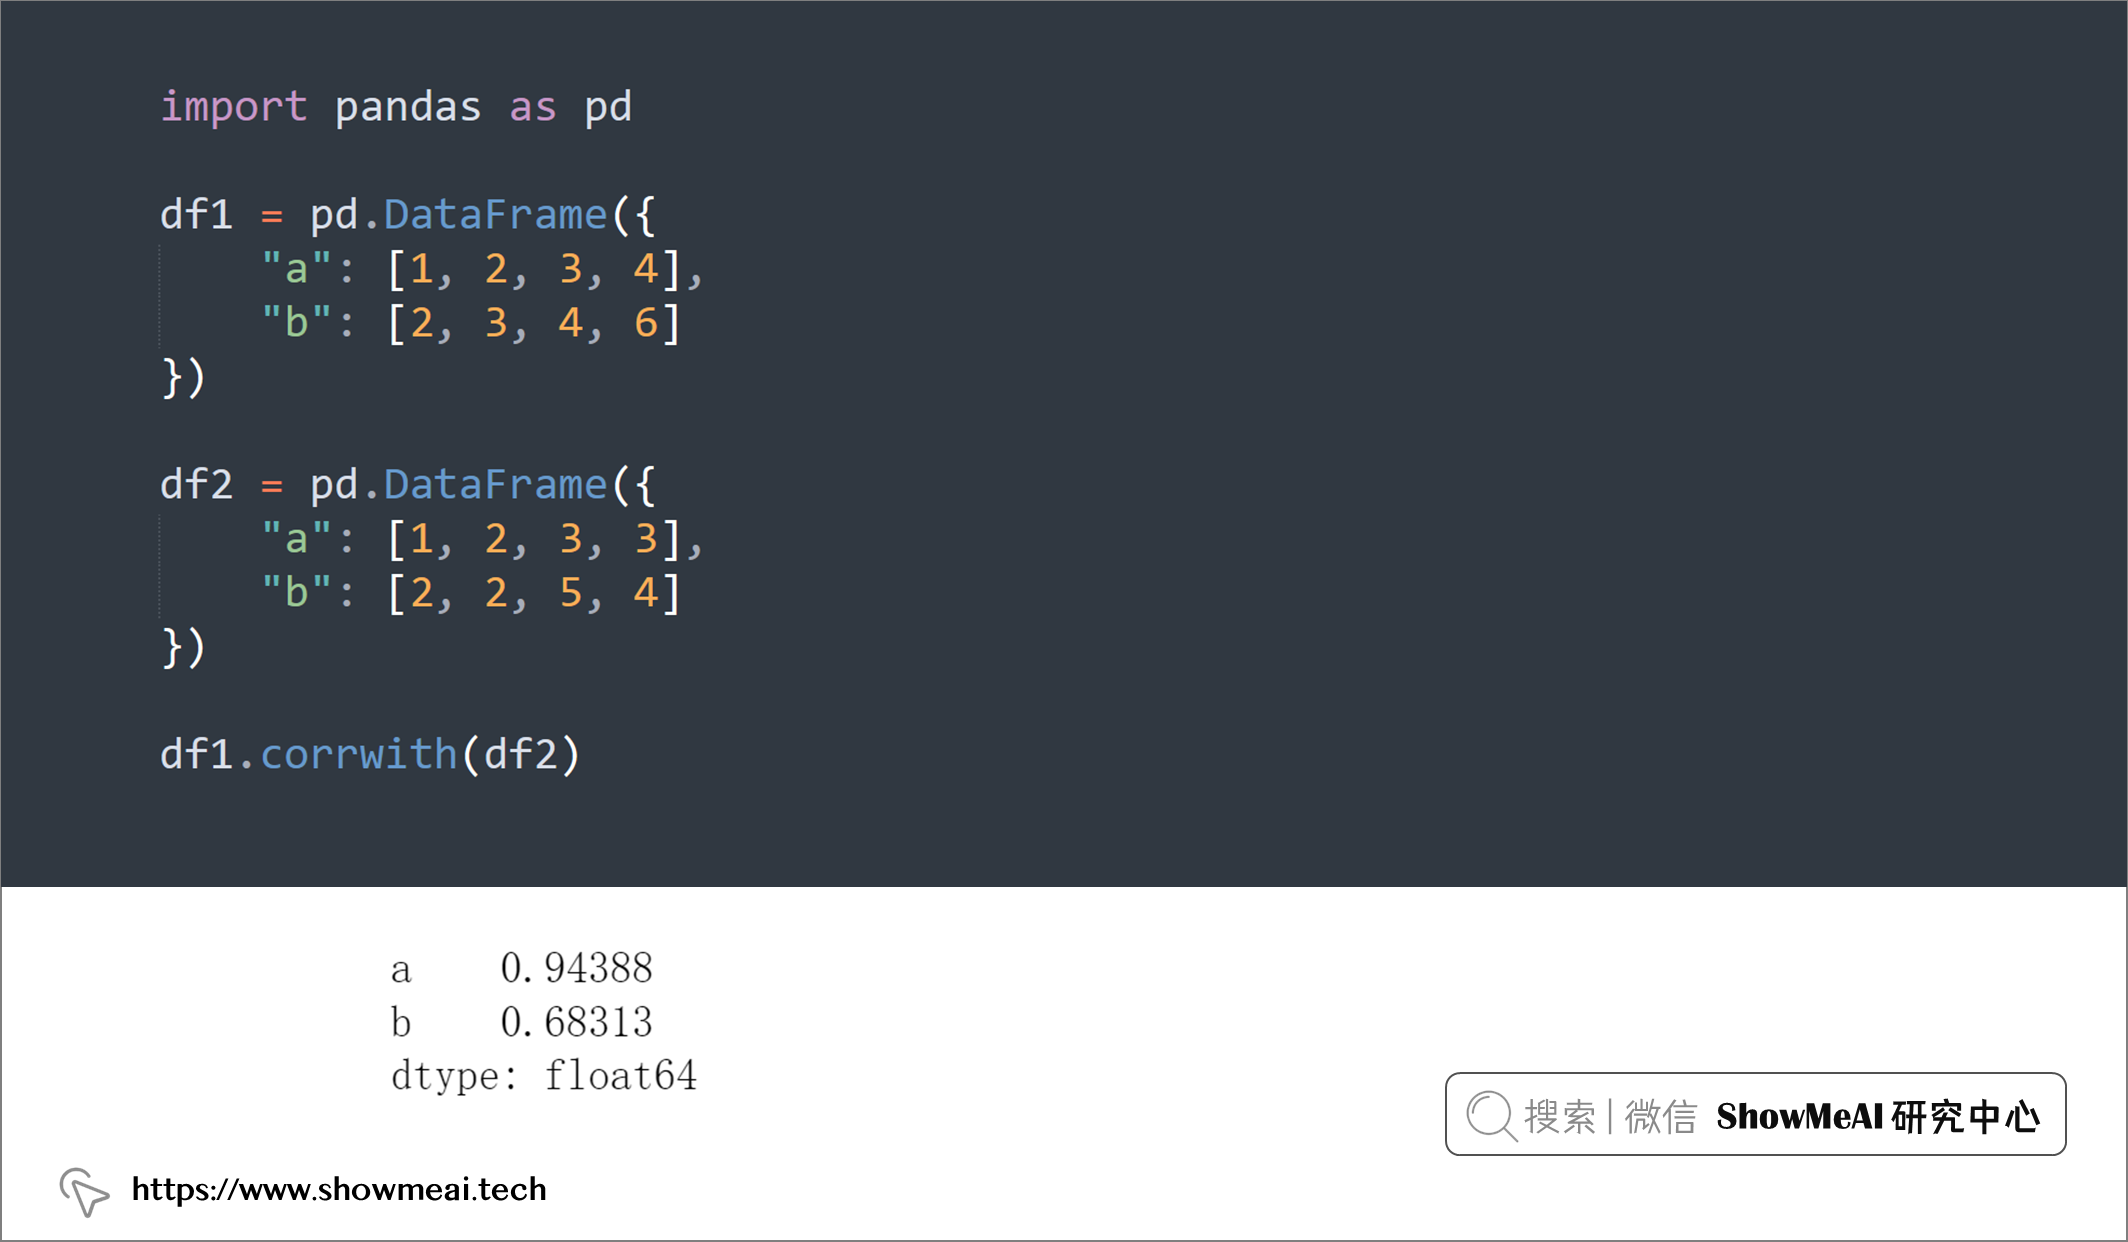Click the corrwith method name

pos(359,754)
